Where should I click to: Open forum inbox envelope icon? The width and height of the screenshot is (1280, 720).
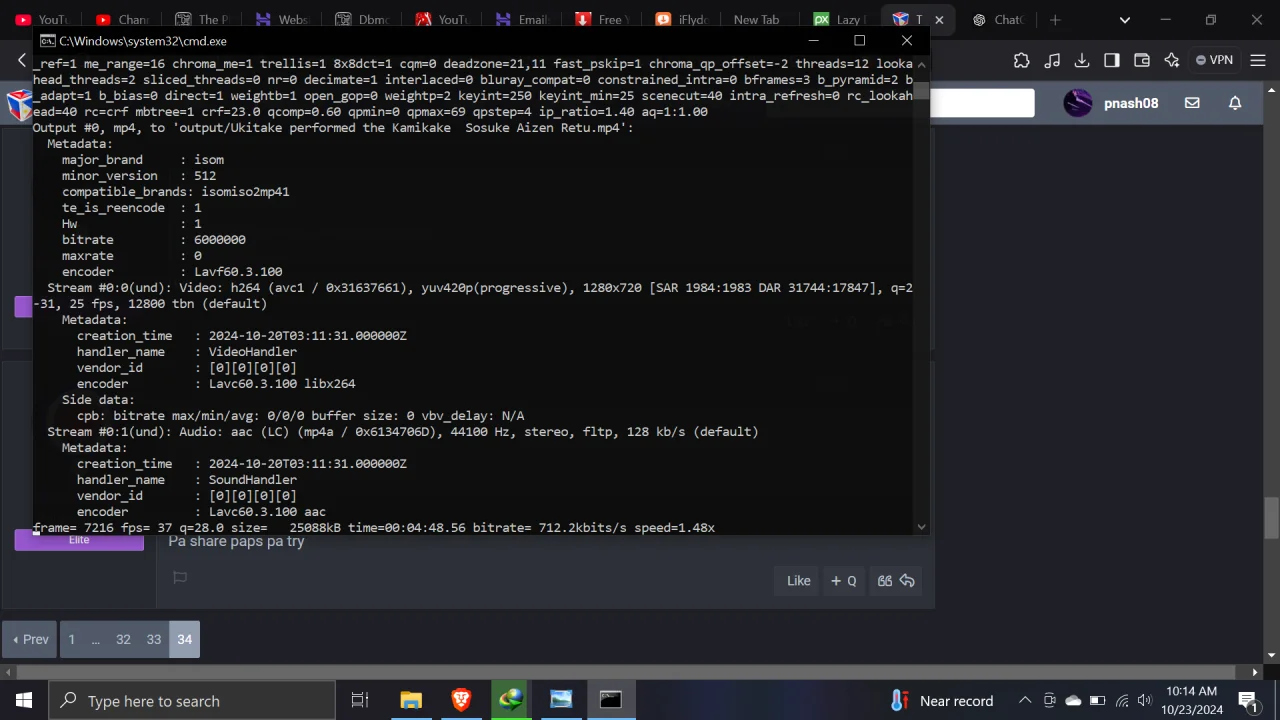point(1192,103)
